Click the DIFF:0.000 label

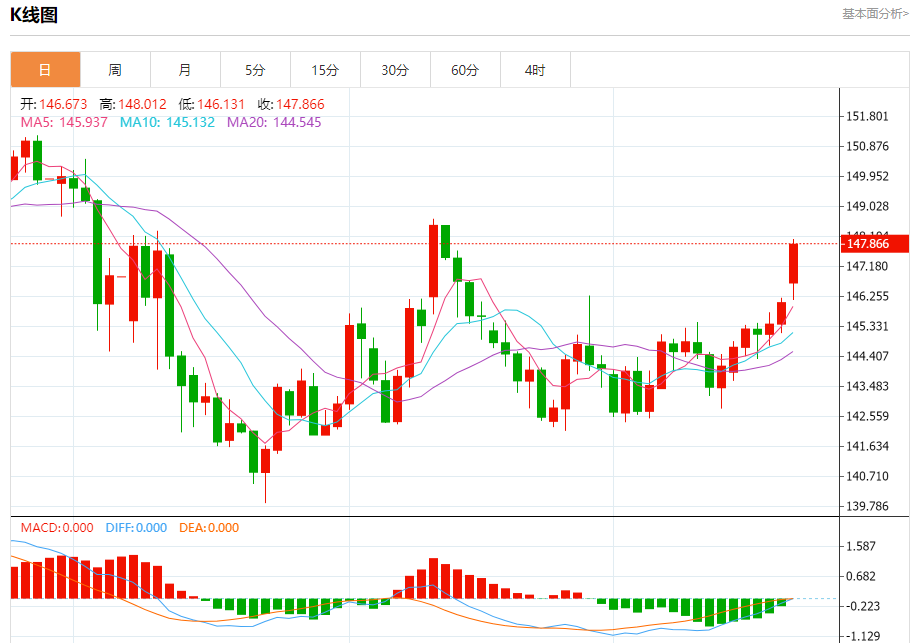point(136,528)
